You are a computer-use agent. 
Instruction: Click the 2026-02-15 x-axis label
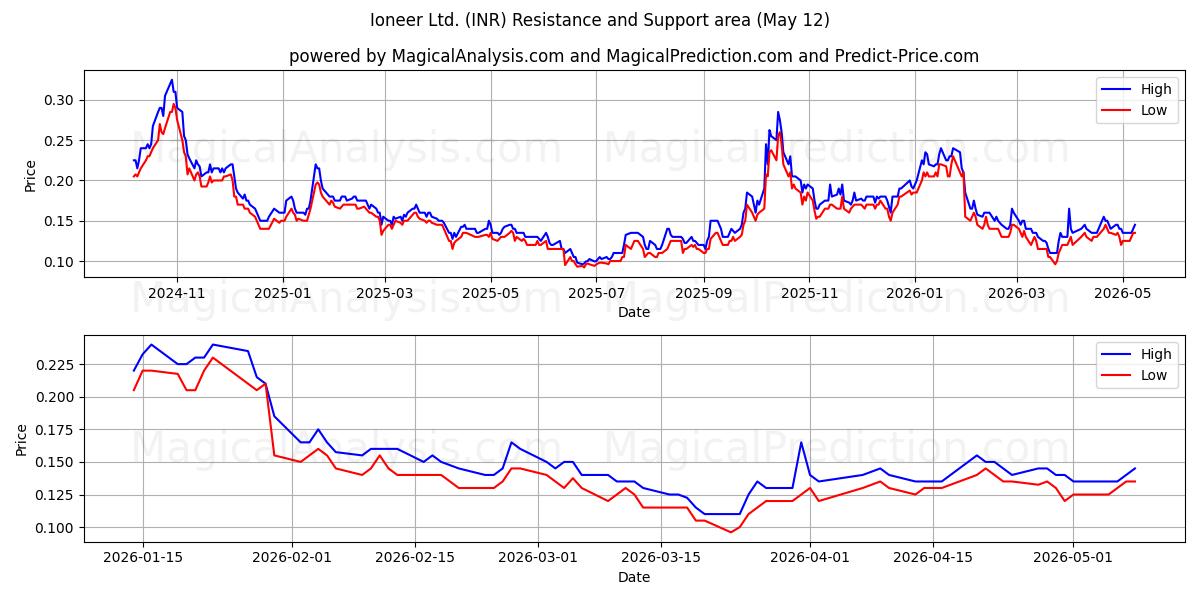[415, 558]
